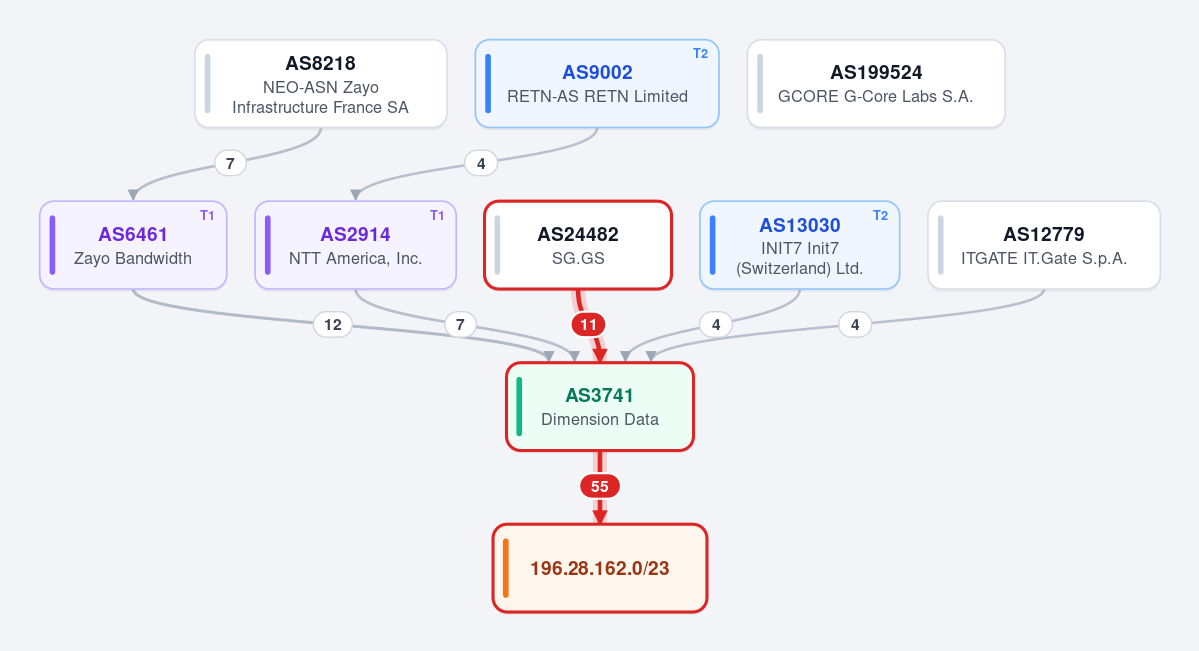Select the AS3741 Dimension Data node
This screenshot has height=651, width=1199.
(x=600, y=407)
